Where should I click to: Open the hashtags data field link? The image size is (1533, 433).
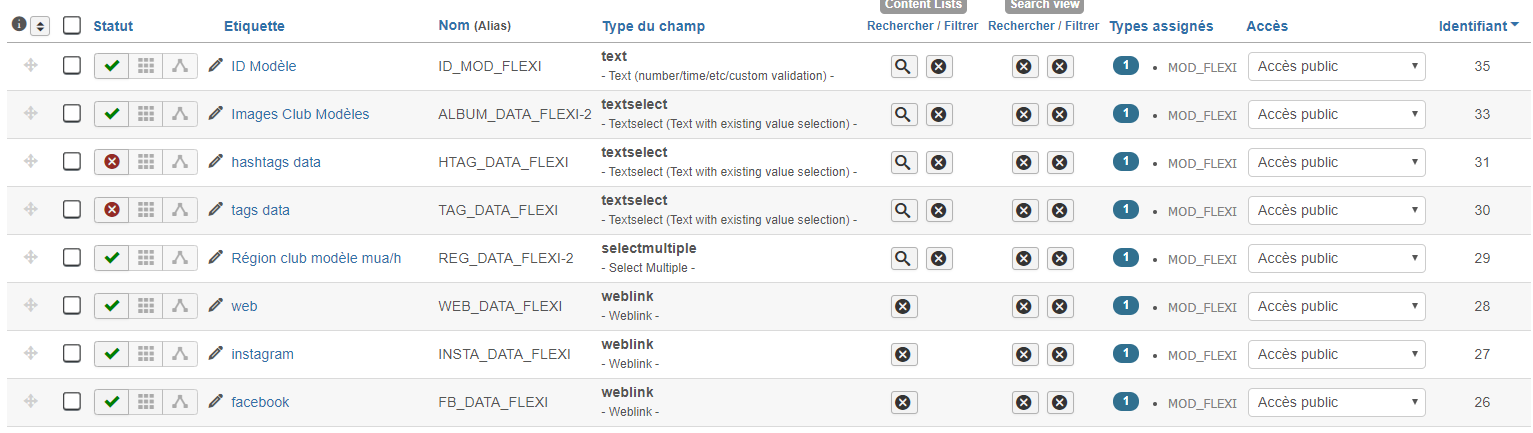(276, 162)
